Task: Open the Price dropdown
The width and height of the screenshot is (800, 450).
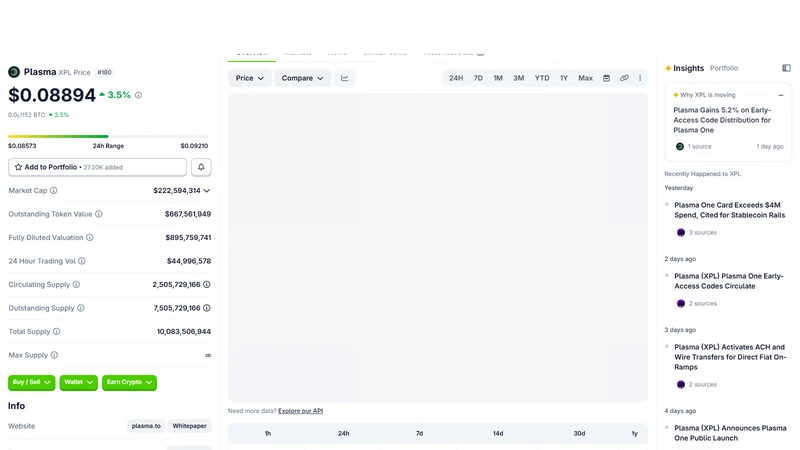Action: point(249,78)
